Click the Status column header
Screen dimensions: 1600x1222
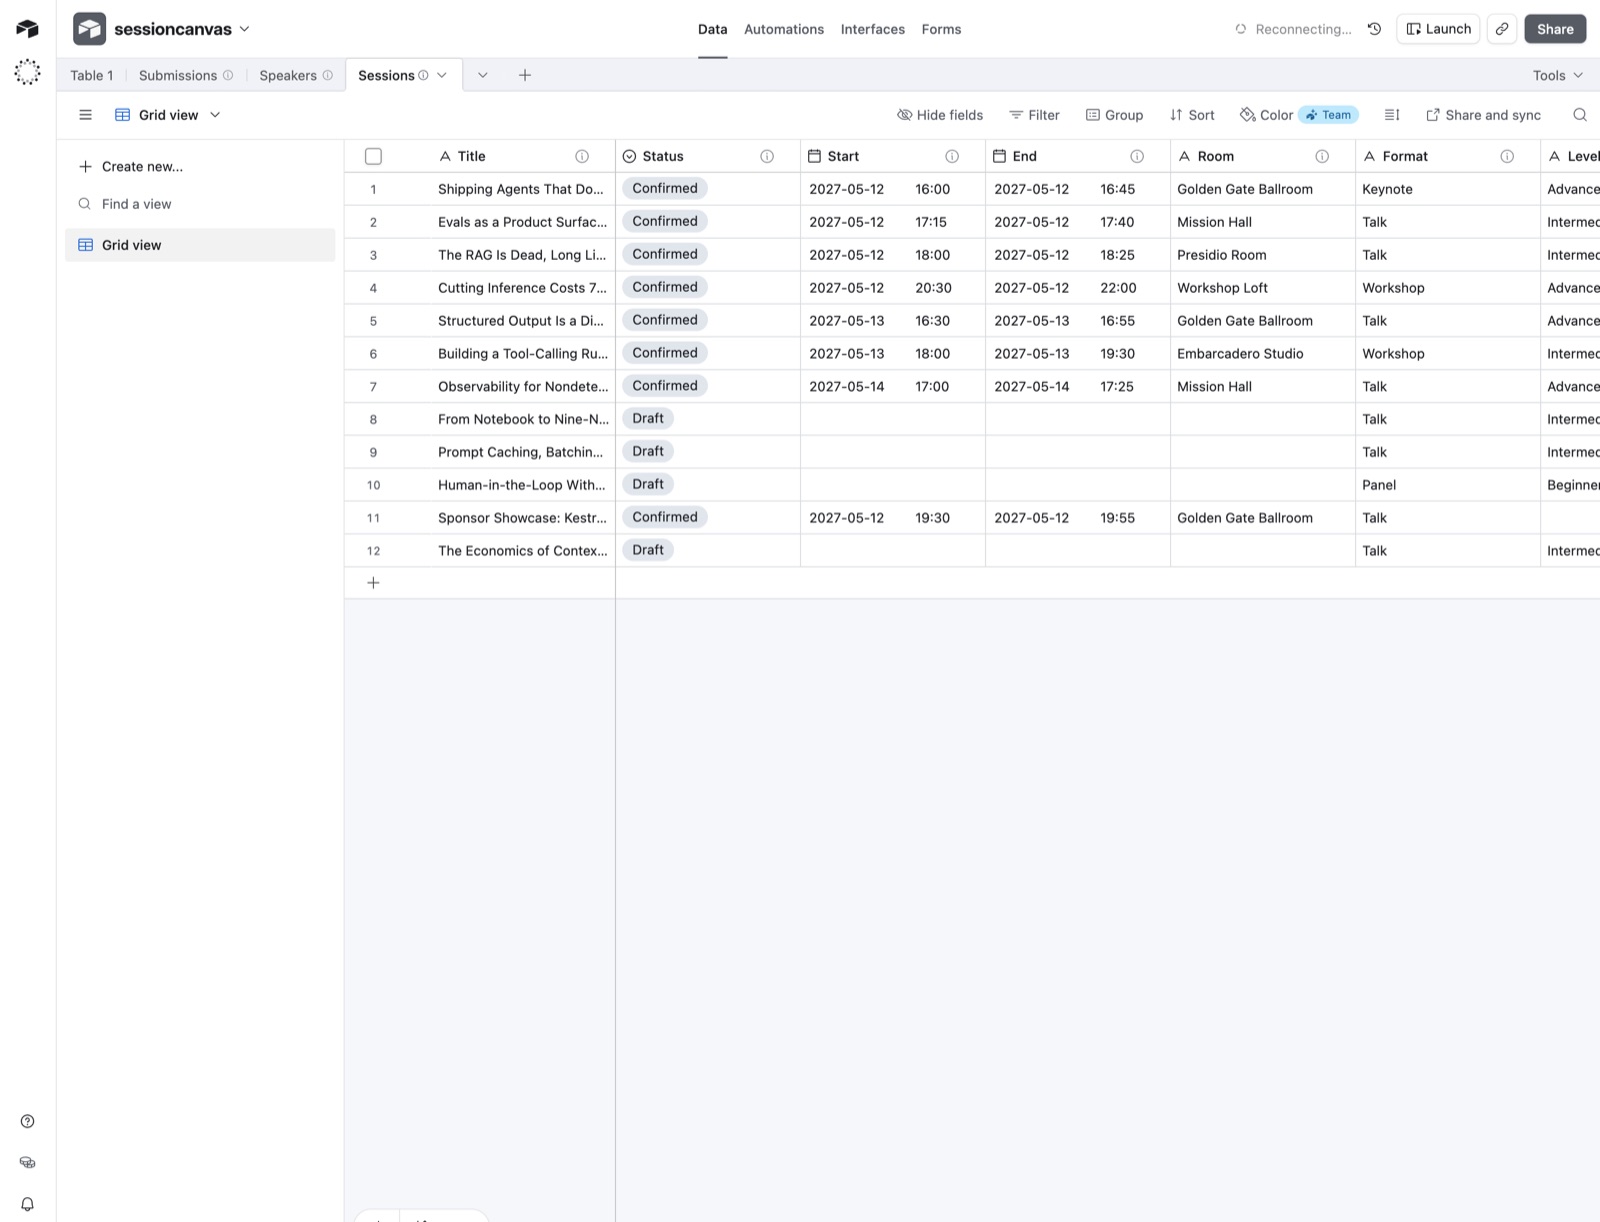(x=708, y=156)
